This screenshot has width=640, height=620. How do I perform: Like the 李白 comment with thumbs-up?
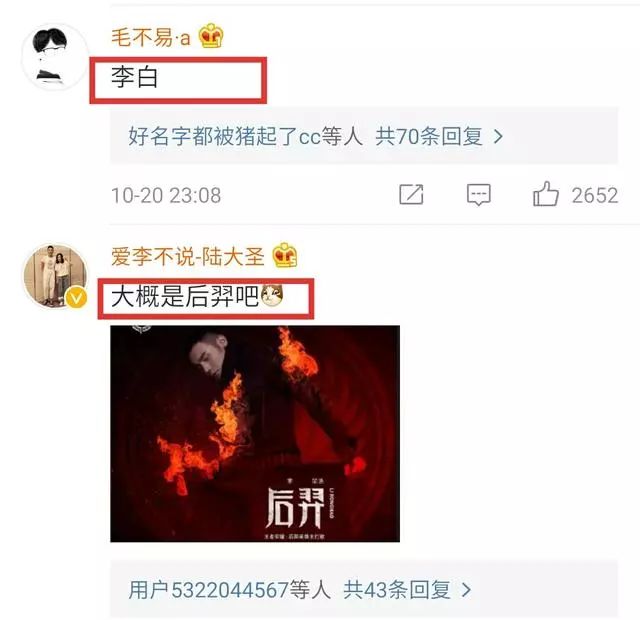(x=546, y=194)
